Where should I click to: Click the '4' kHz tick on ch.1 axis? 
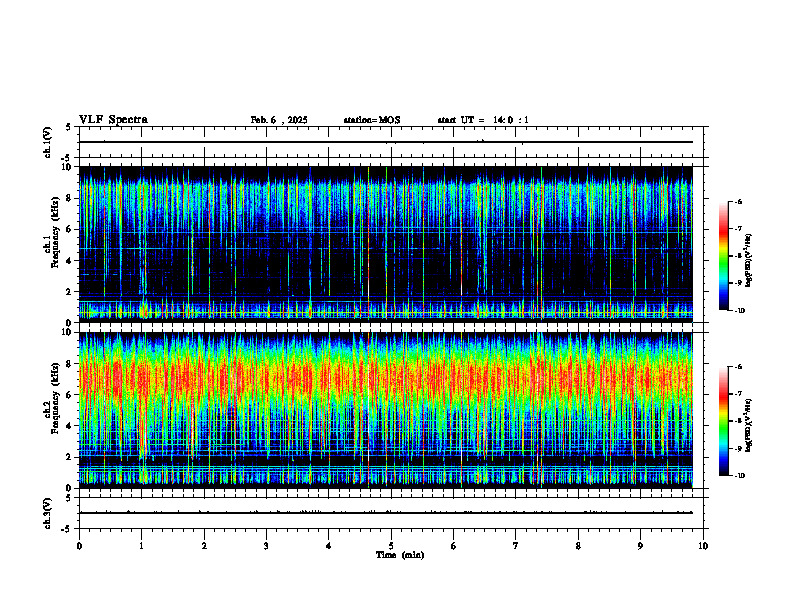(x=71, y=261)
